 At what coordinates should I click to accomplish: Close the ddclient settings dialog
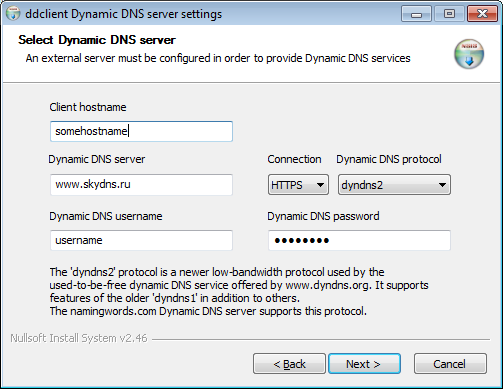click(482, 14)
